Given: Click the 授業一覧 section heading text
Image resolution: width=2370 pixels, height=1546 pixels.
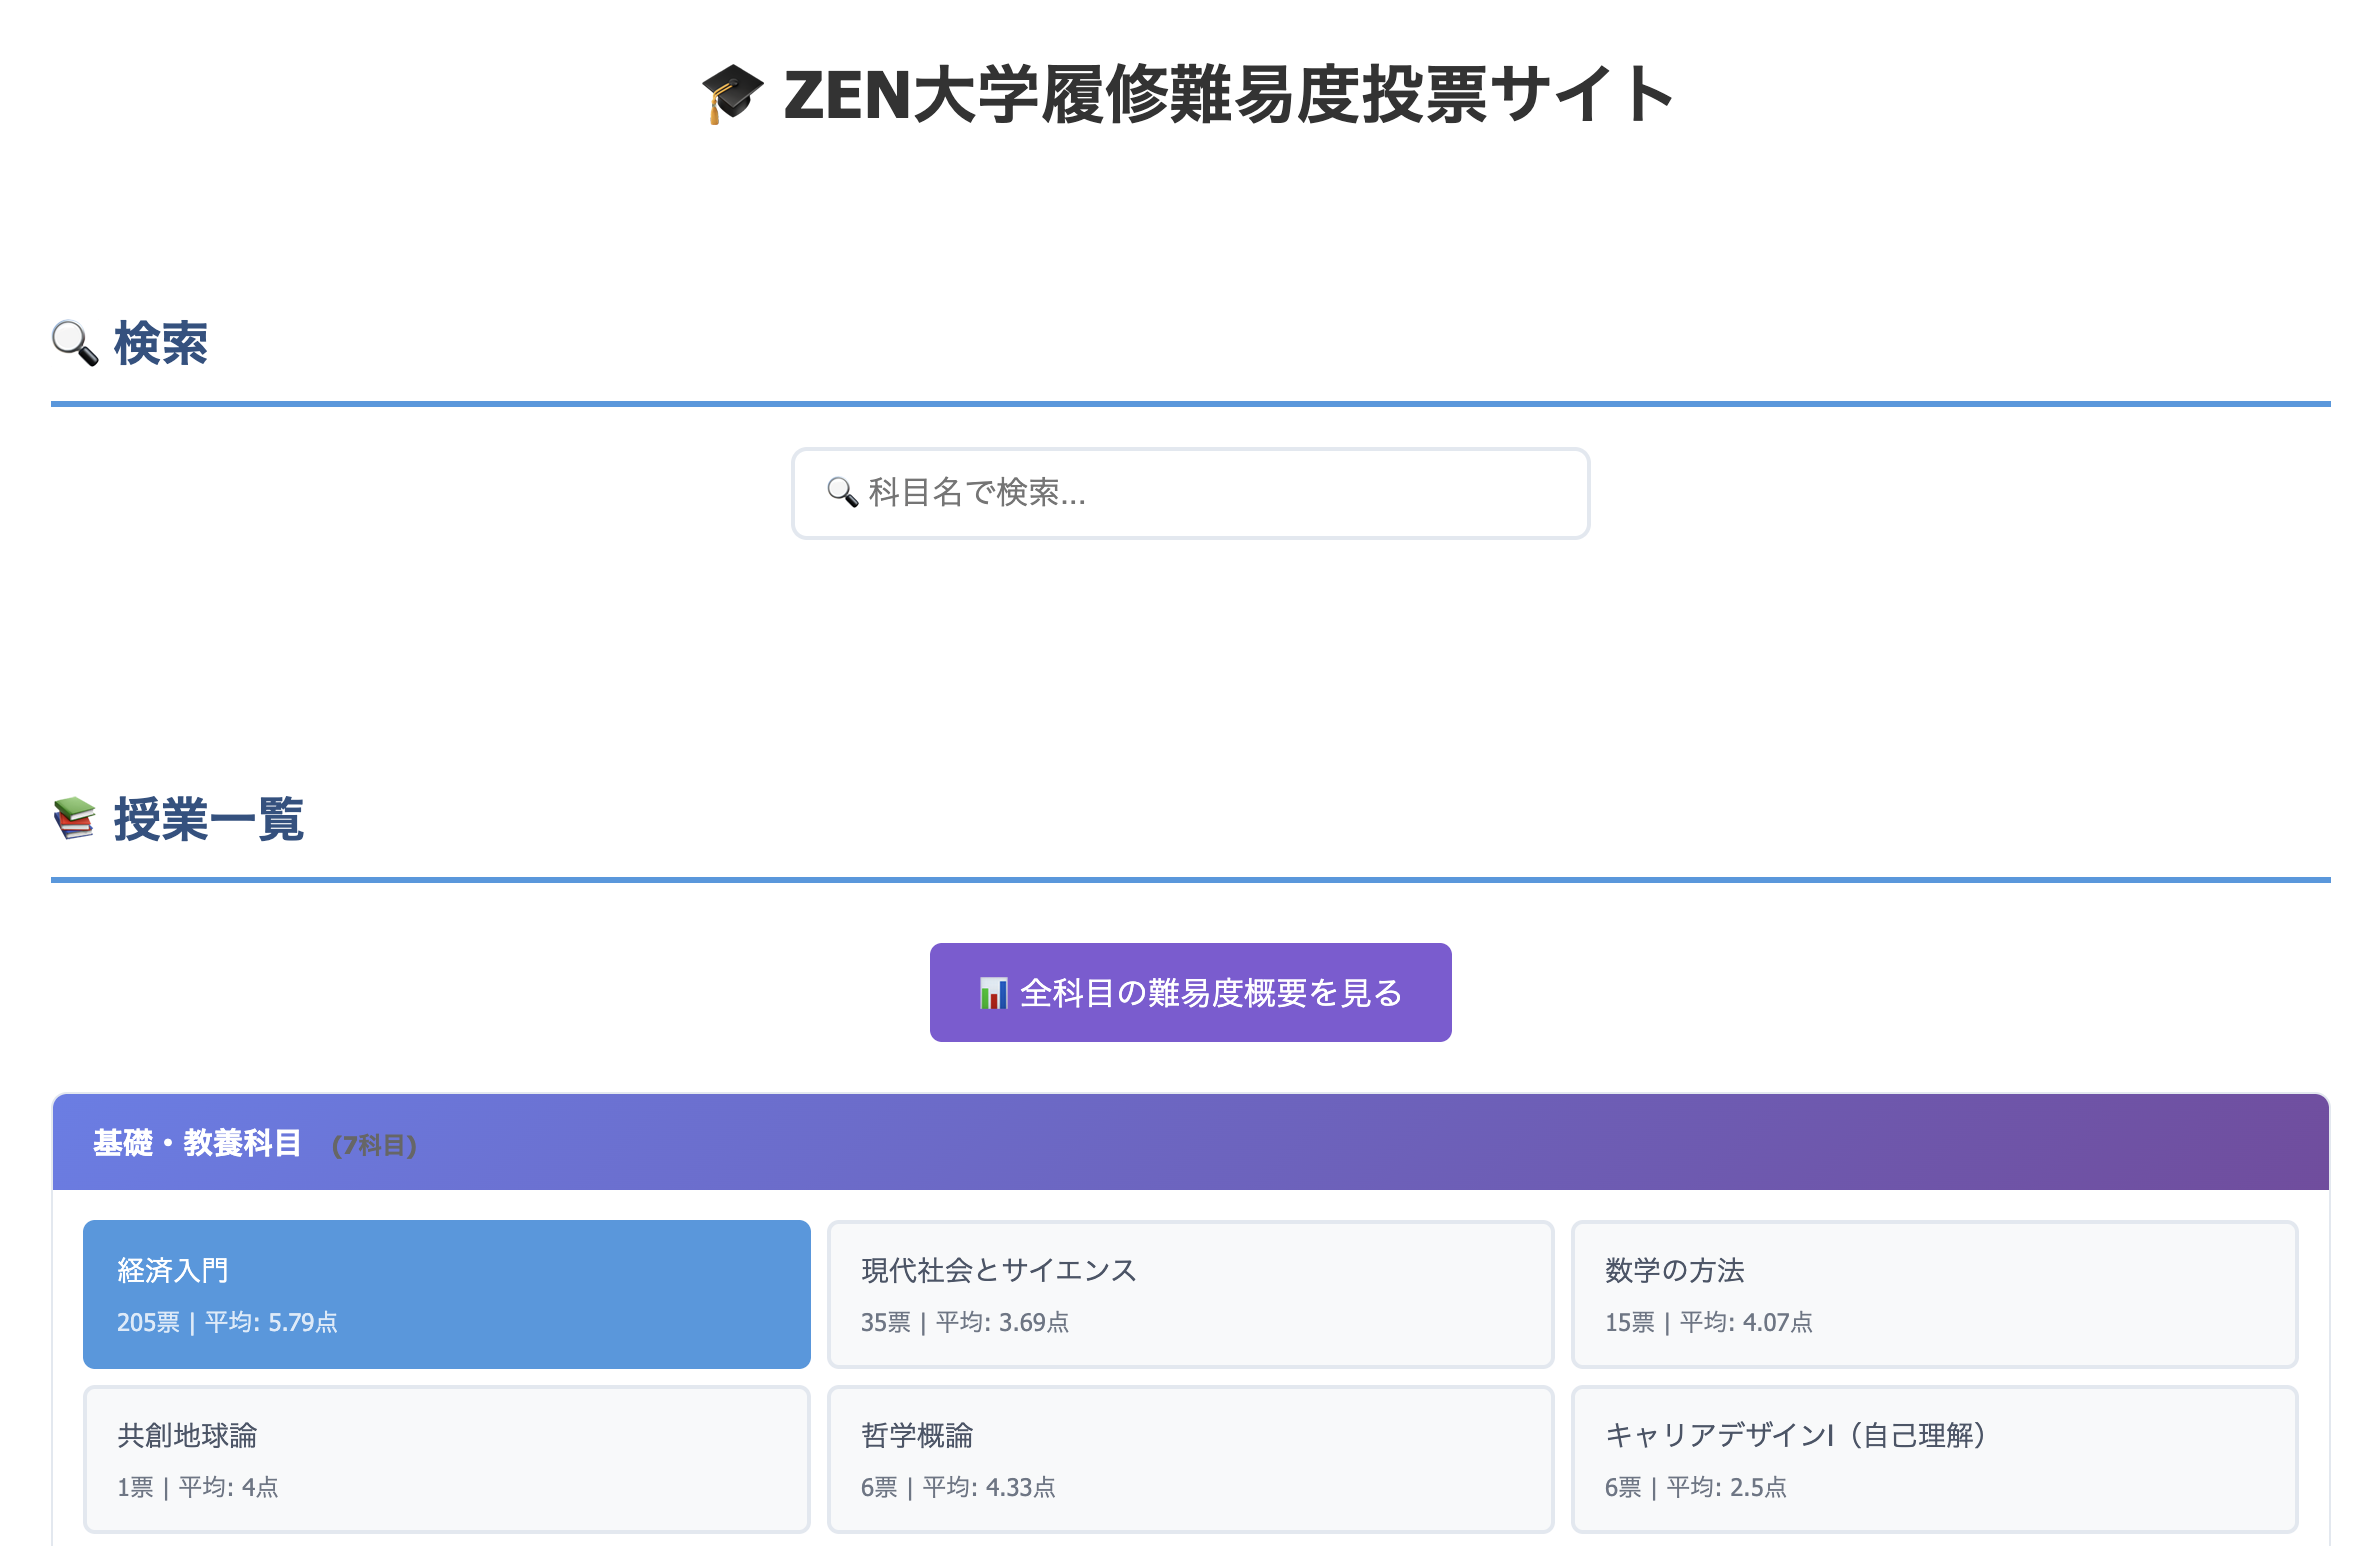Looking at the screenshot, I should [209, 819].
